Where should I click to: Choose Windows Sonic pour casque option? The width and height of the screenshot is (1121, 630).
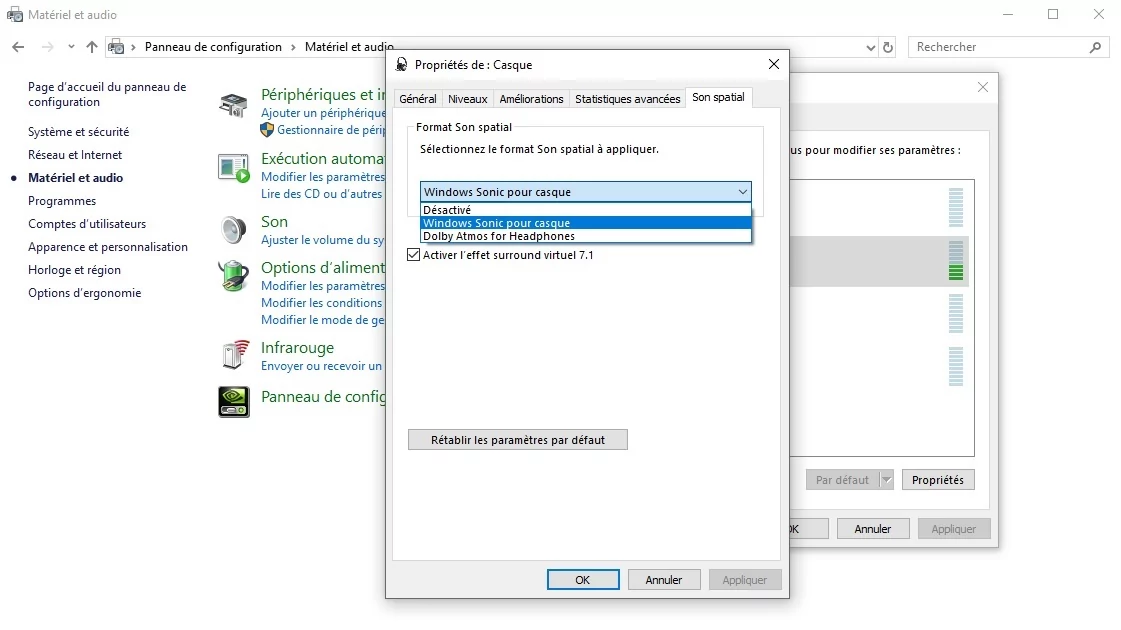tap(586, 223)
